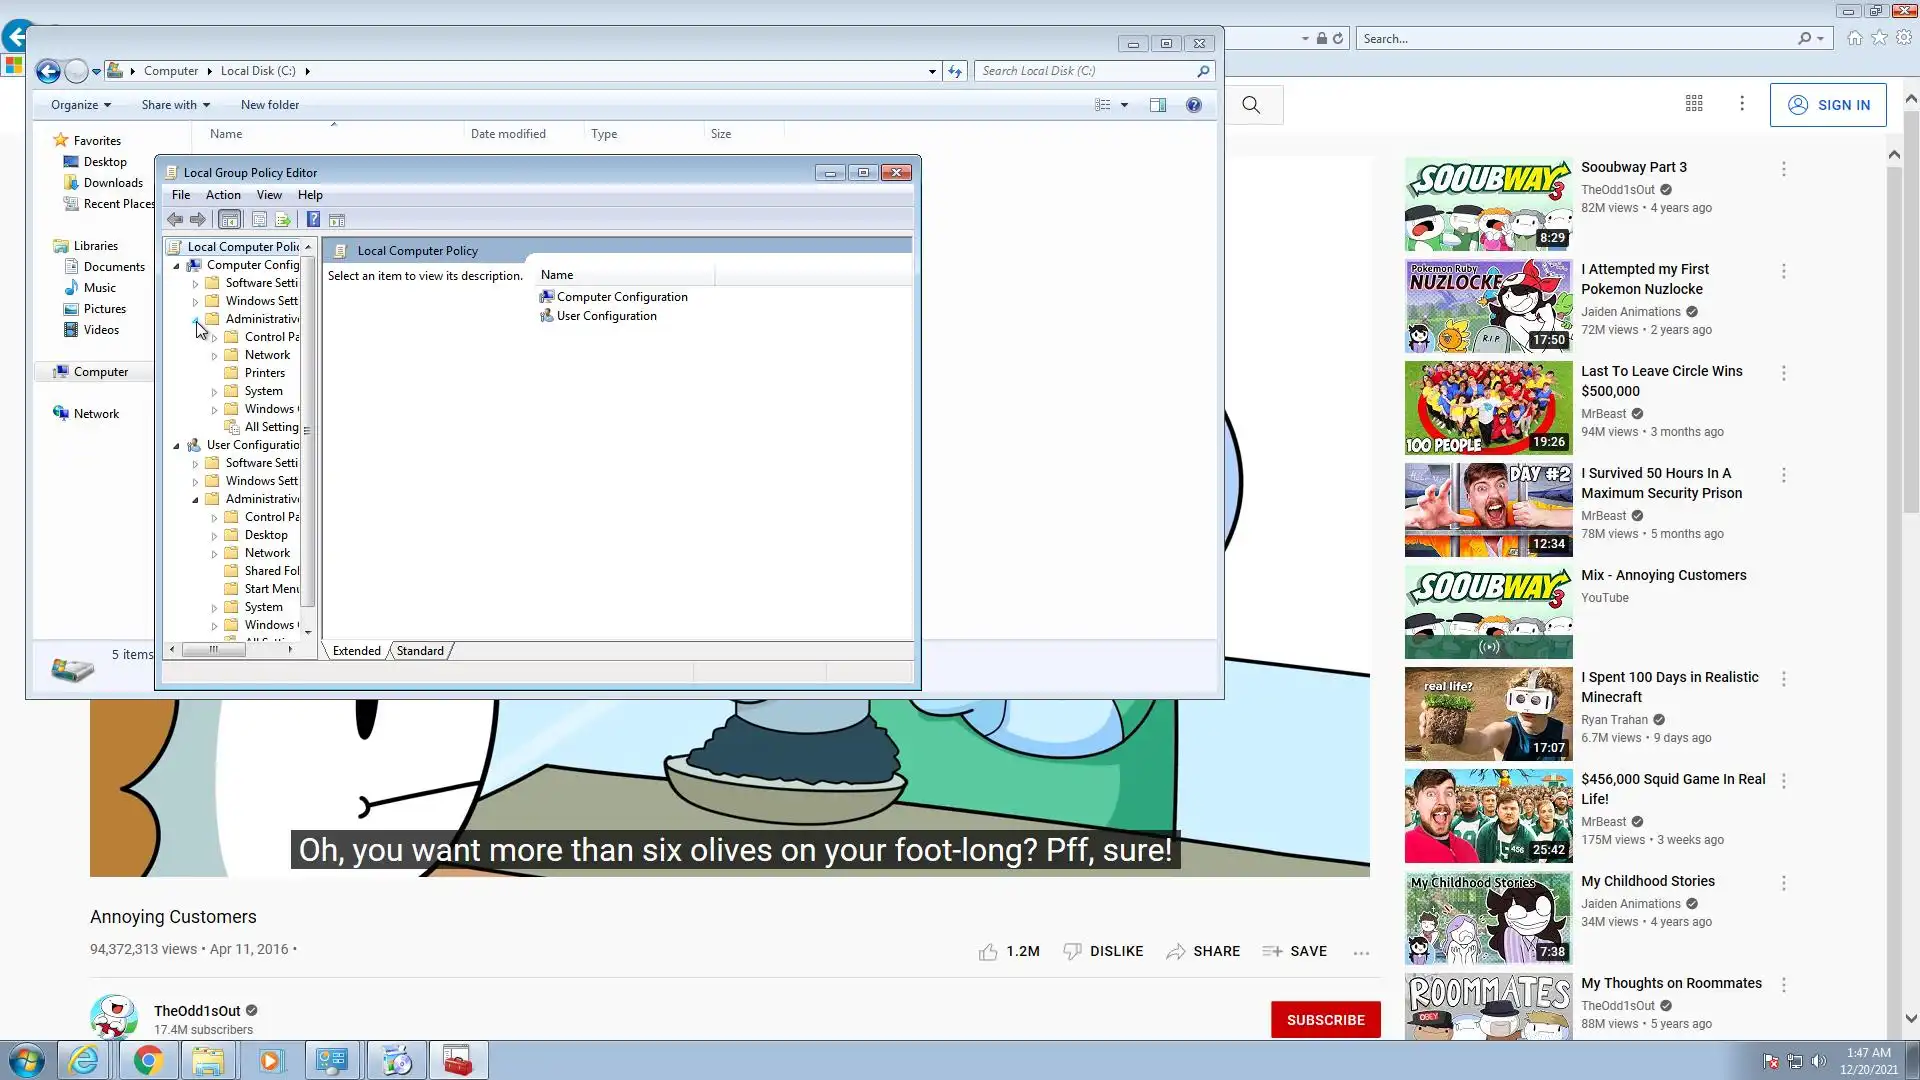1920x1080 pixels.
Task: Toggle Explorer preview pane button
Action: click(x=1158, y=105)
